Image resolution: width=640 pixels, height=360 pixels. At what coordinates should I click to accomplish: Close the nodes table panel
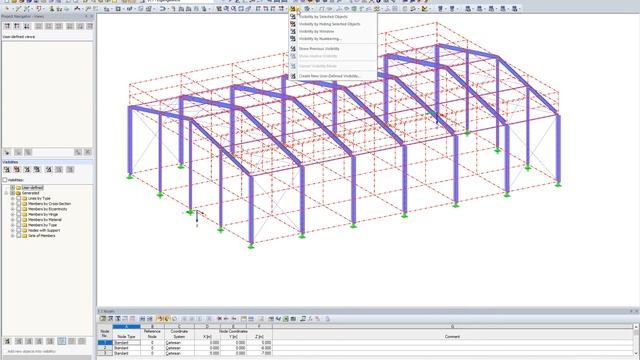click(637, 311)
